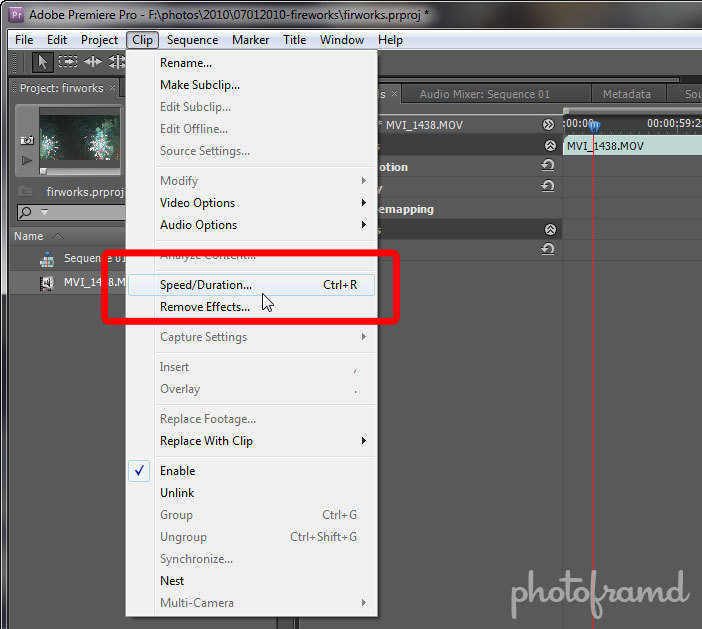Expand the Replace With Clip submenu

(252, 441)
